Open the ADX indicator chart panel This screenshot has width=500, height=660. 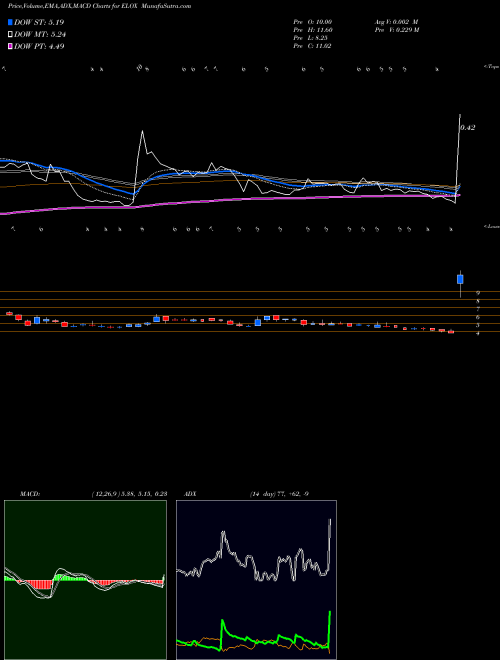tap(256, 580)
